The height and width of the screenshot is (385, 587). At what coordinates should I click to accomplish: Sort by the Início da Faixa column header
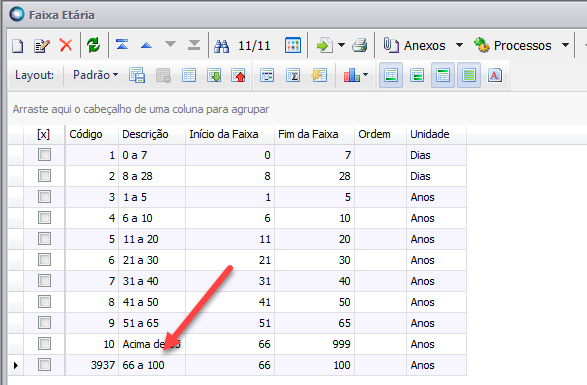(x=230, y=134)
